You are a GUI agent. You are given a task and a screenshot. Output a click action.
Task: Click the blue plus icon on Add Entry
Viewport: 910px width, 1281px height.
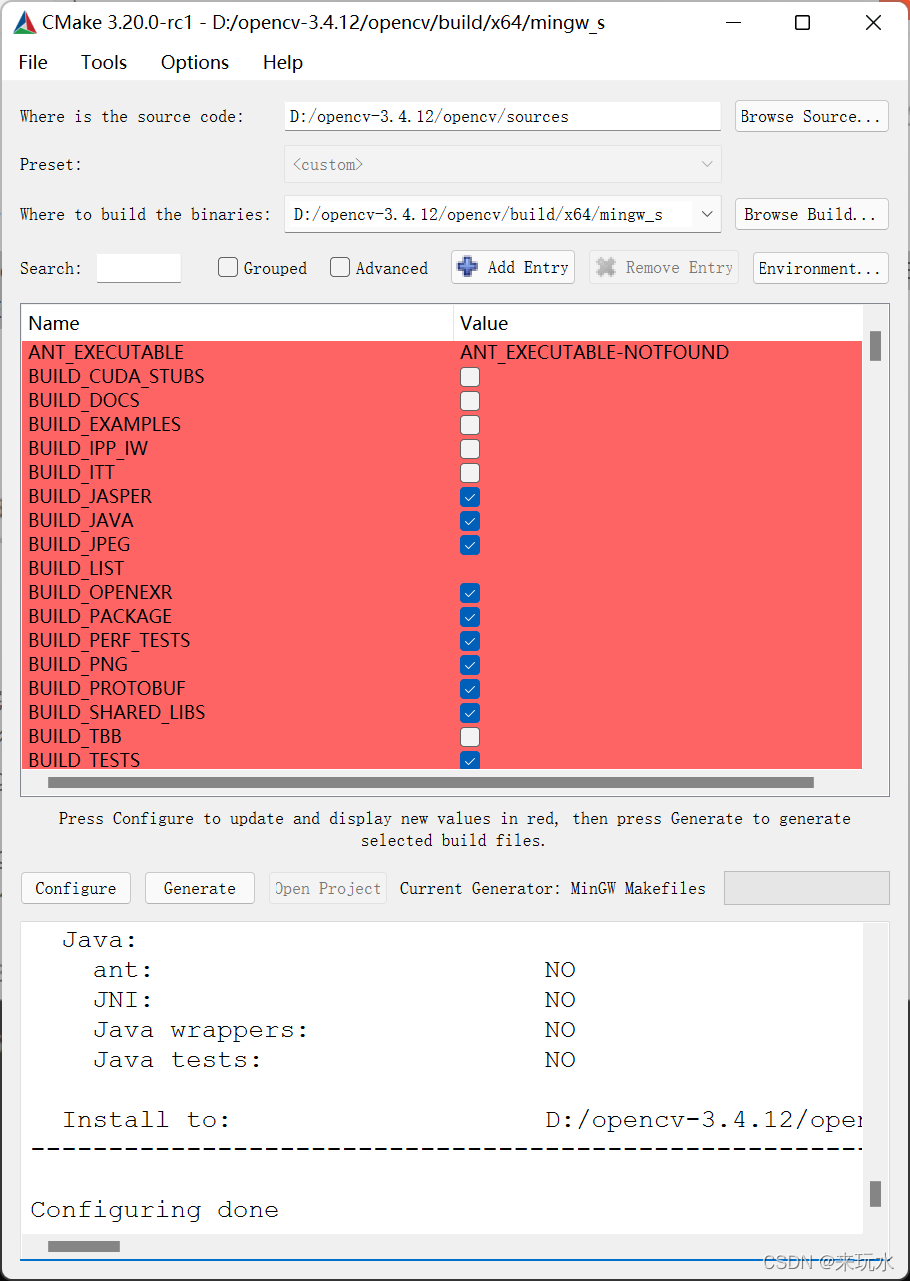coord(467,267)
